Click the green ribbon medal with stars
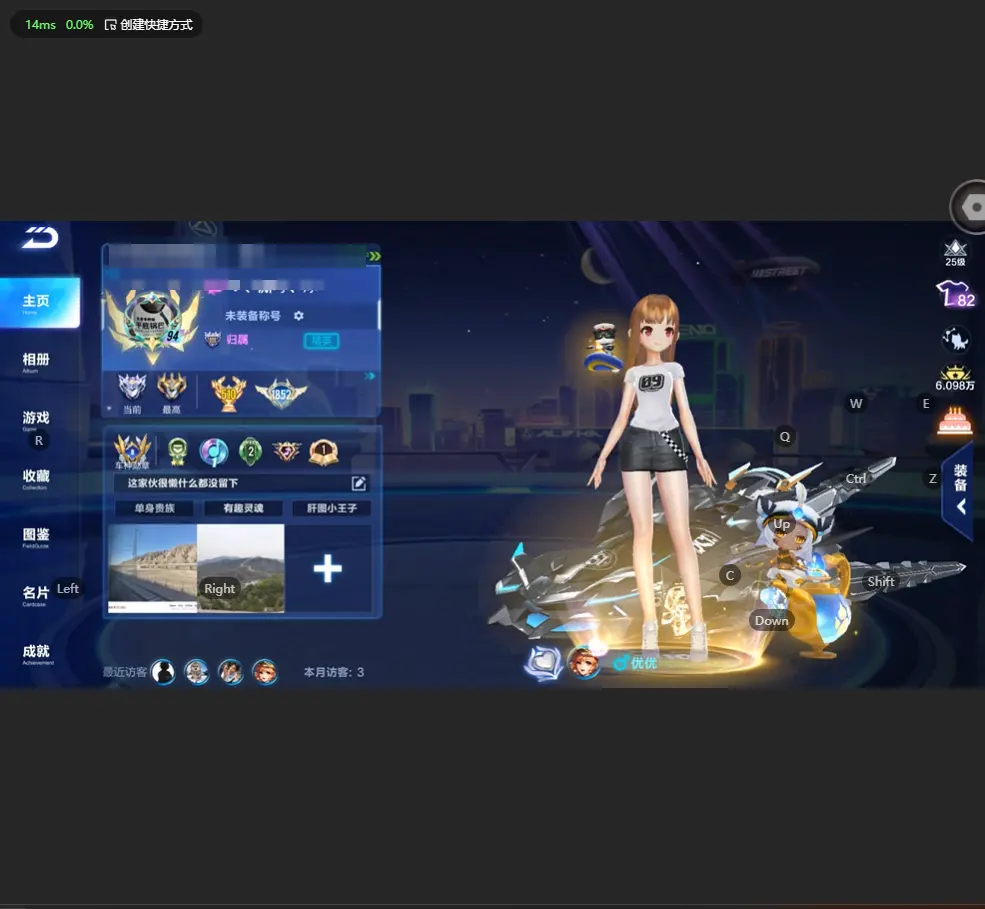 tap(178, 451)
